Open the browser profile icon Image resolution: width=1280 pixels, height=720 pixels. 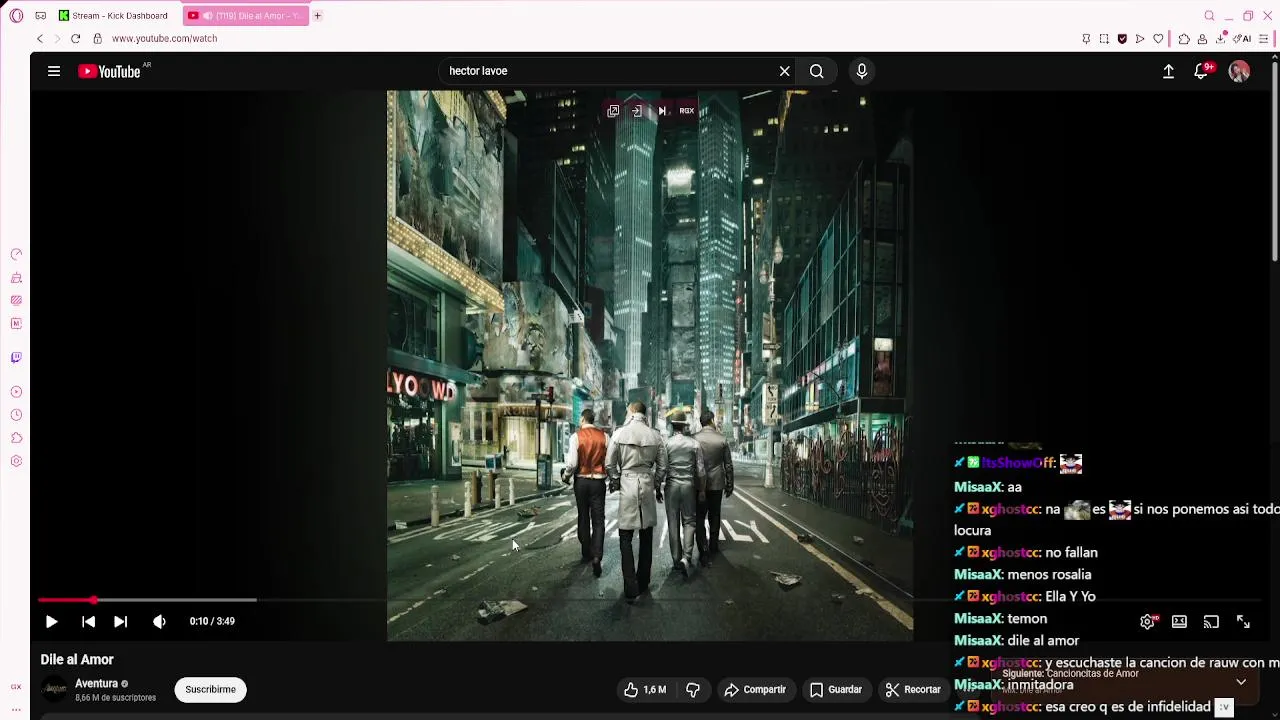[1202, 39]
